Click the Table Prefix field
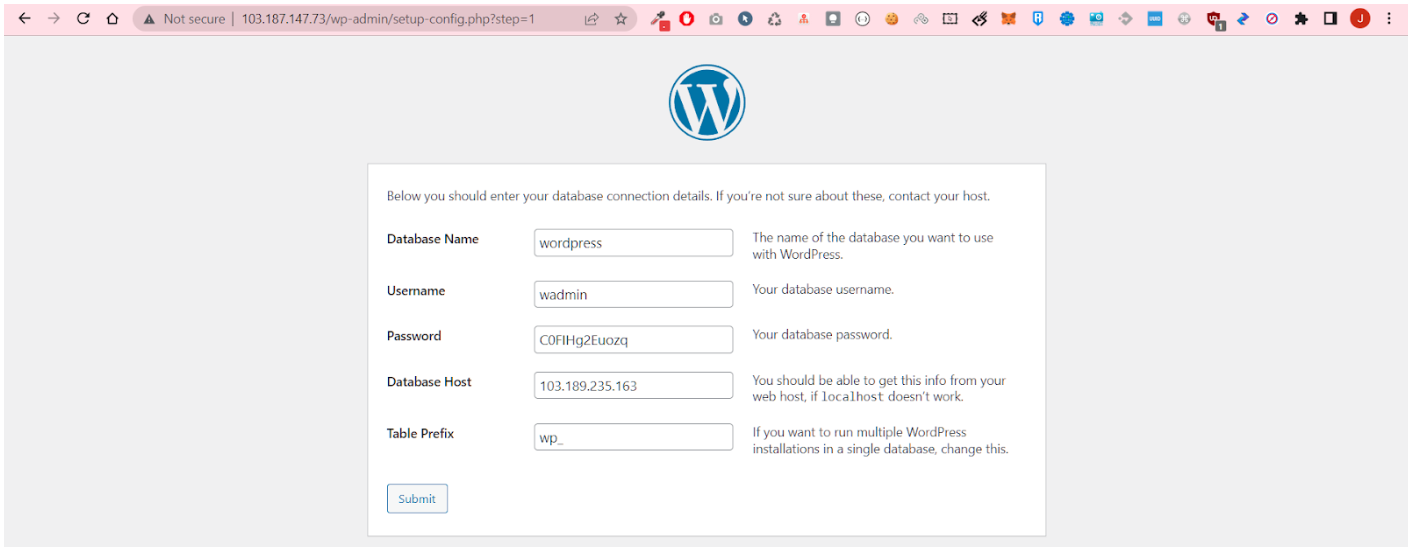 (633, 437)
